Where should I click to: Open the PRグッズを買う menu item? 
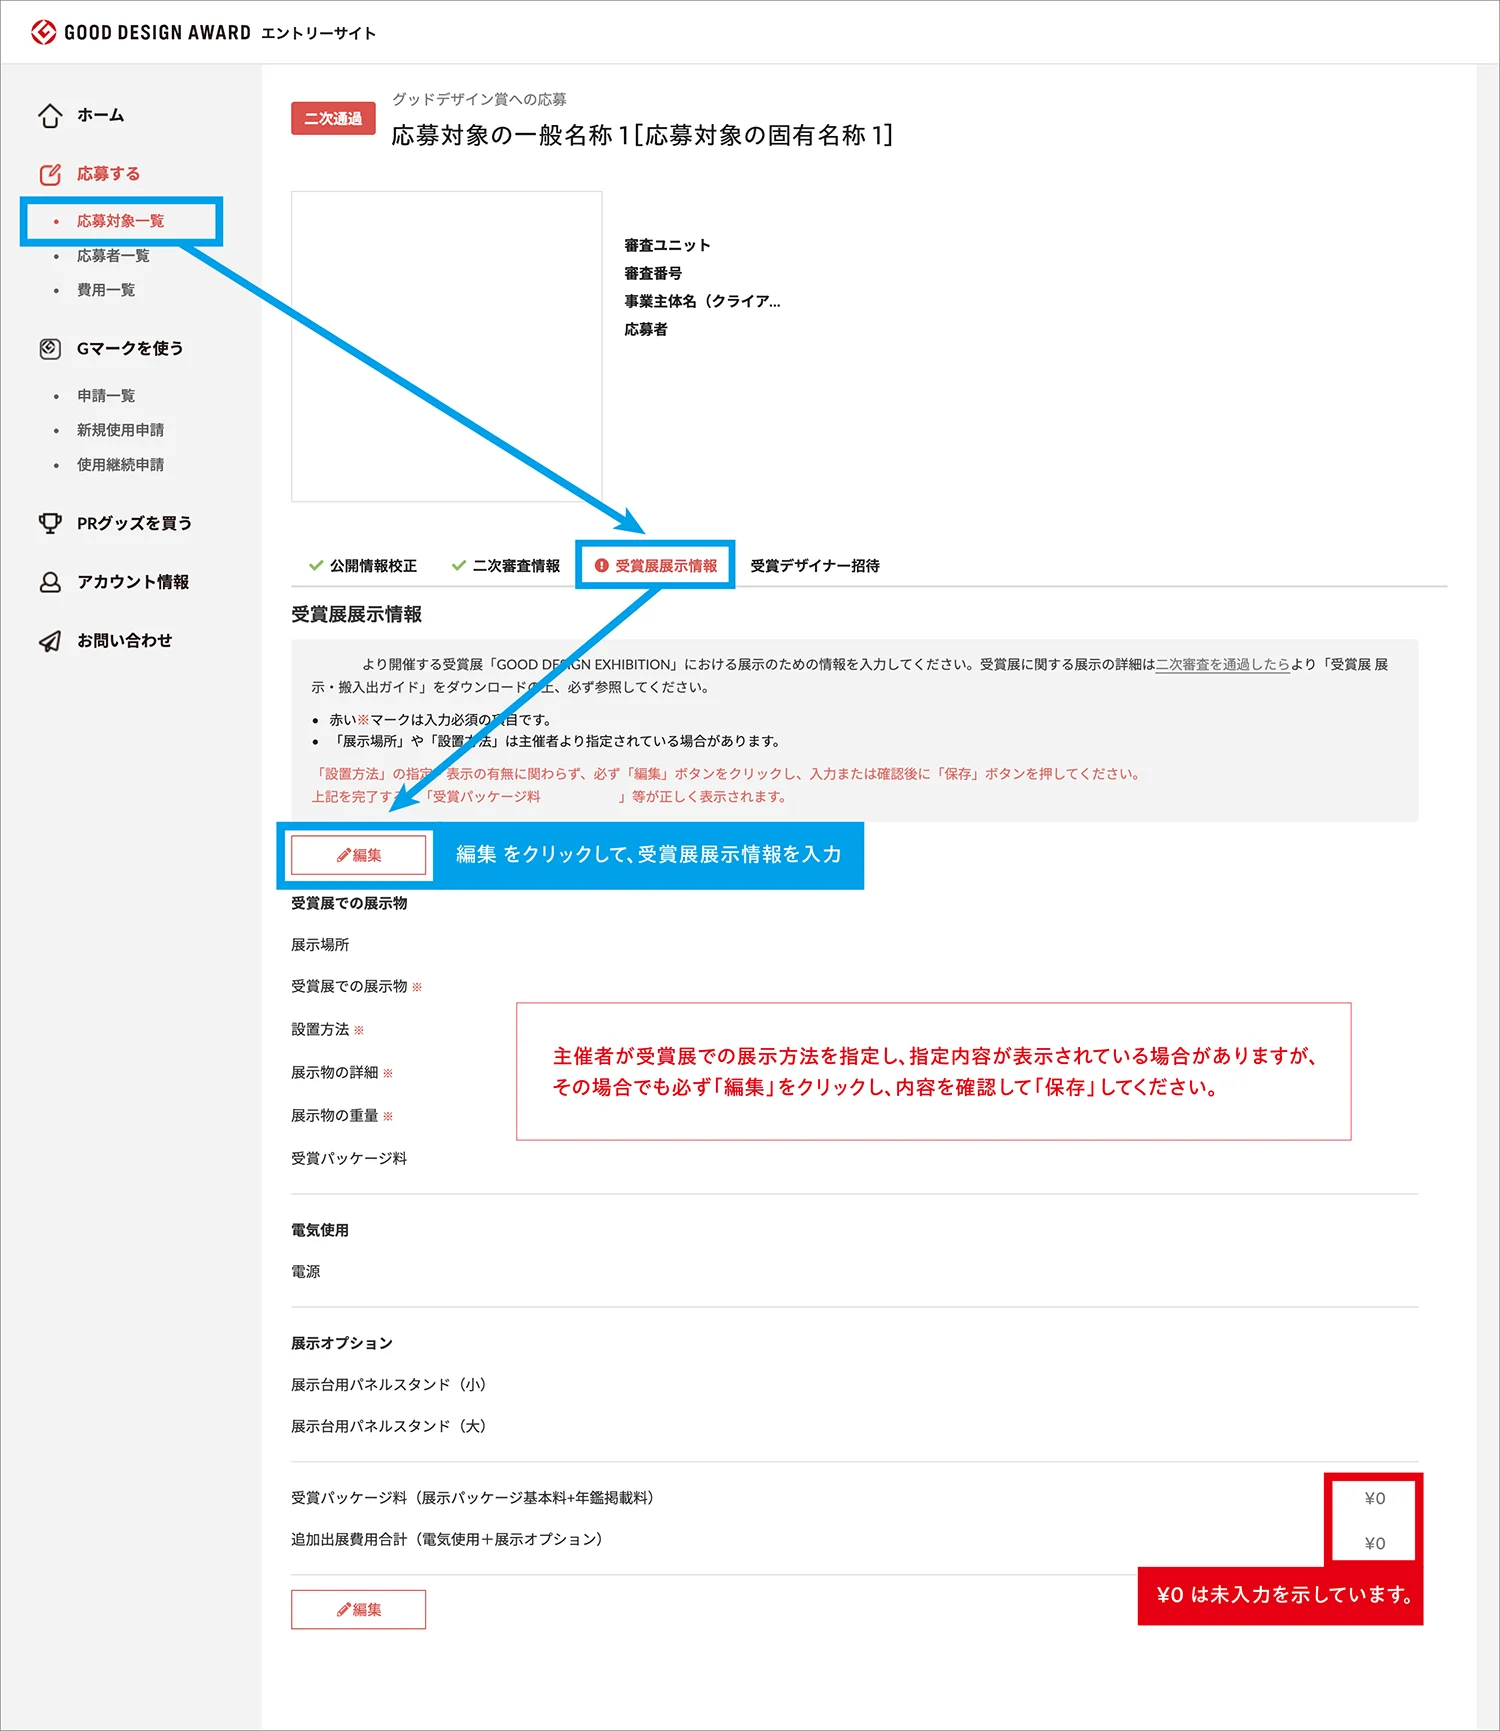pos(135,523)
